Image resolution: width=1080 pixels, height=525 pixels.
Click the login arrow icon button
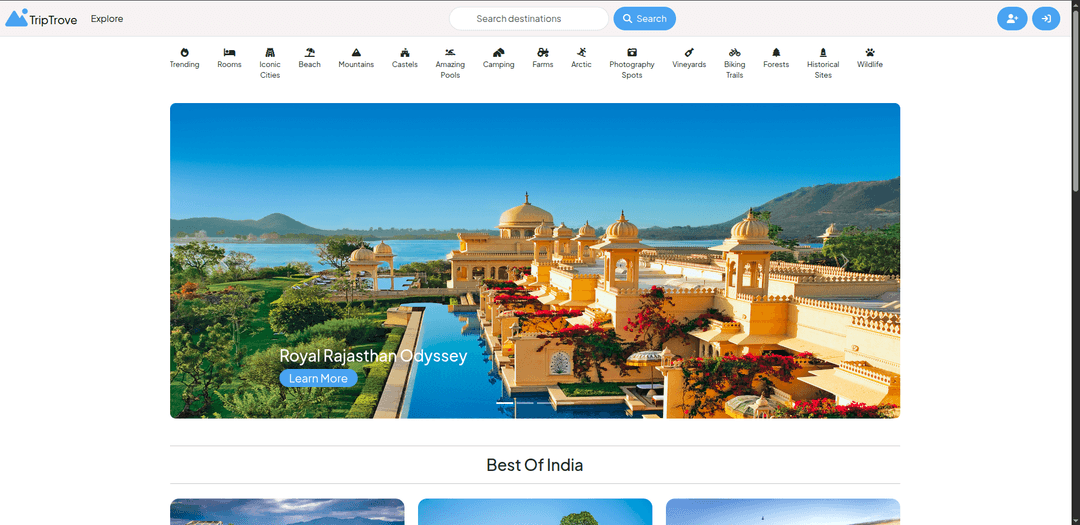1046,19
